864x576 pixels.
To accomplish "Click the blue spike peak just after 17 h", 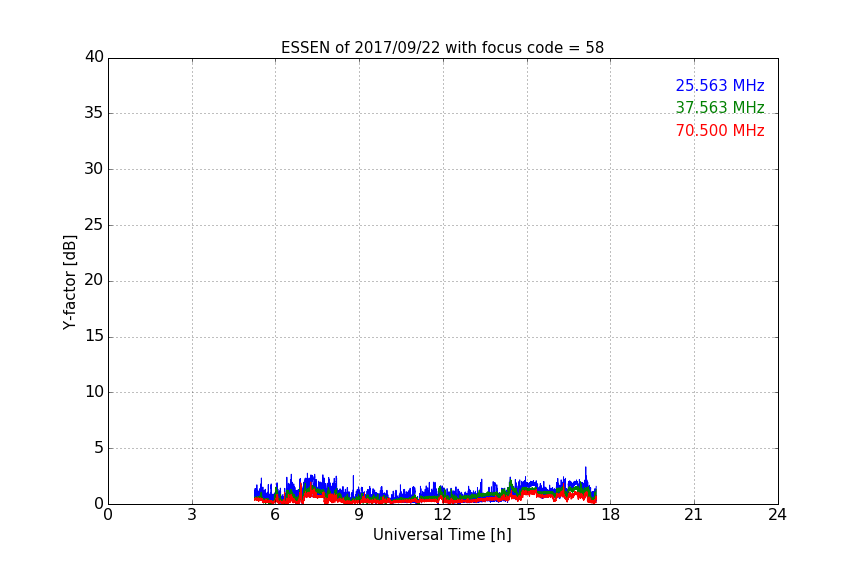I will [586, 468].
